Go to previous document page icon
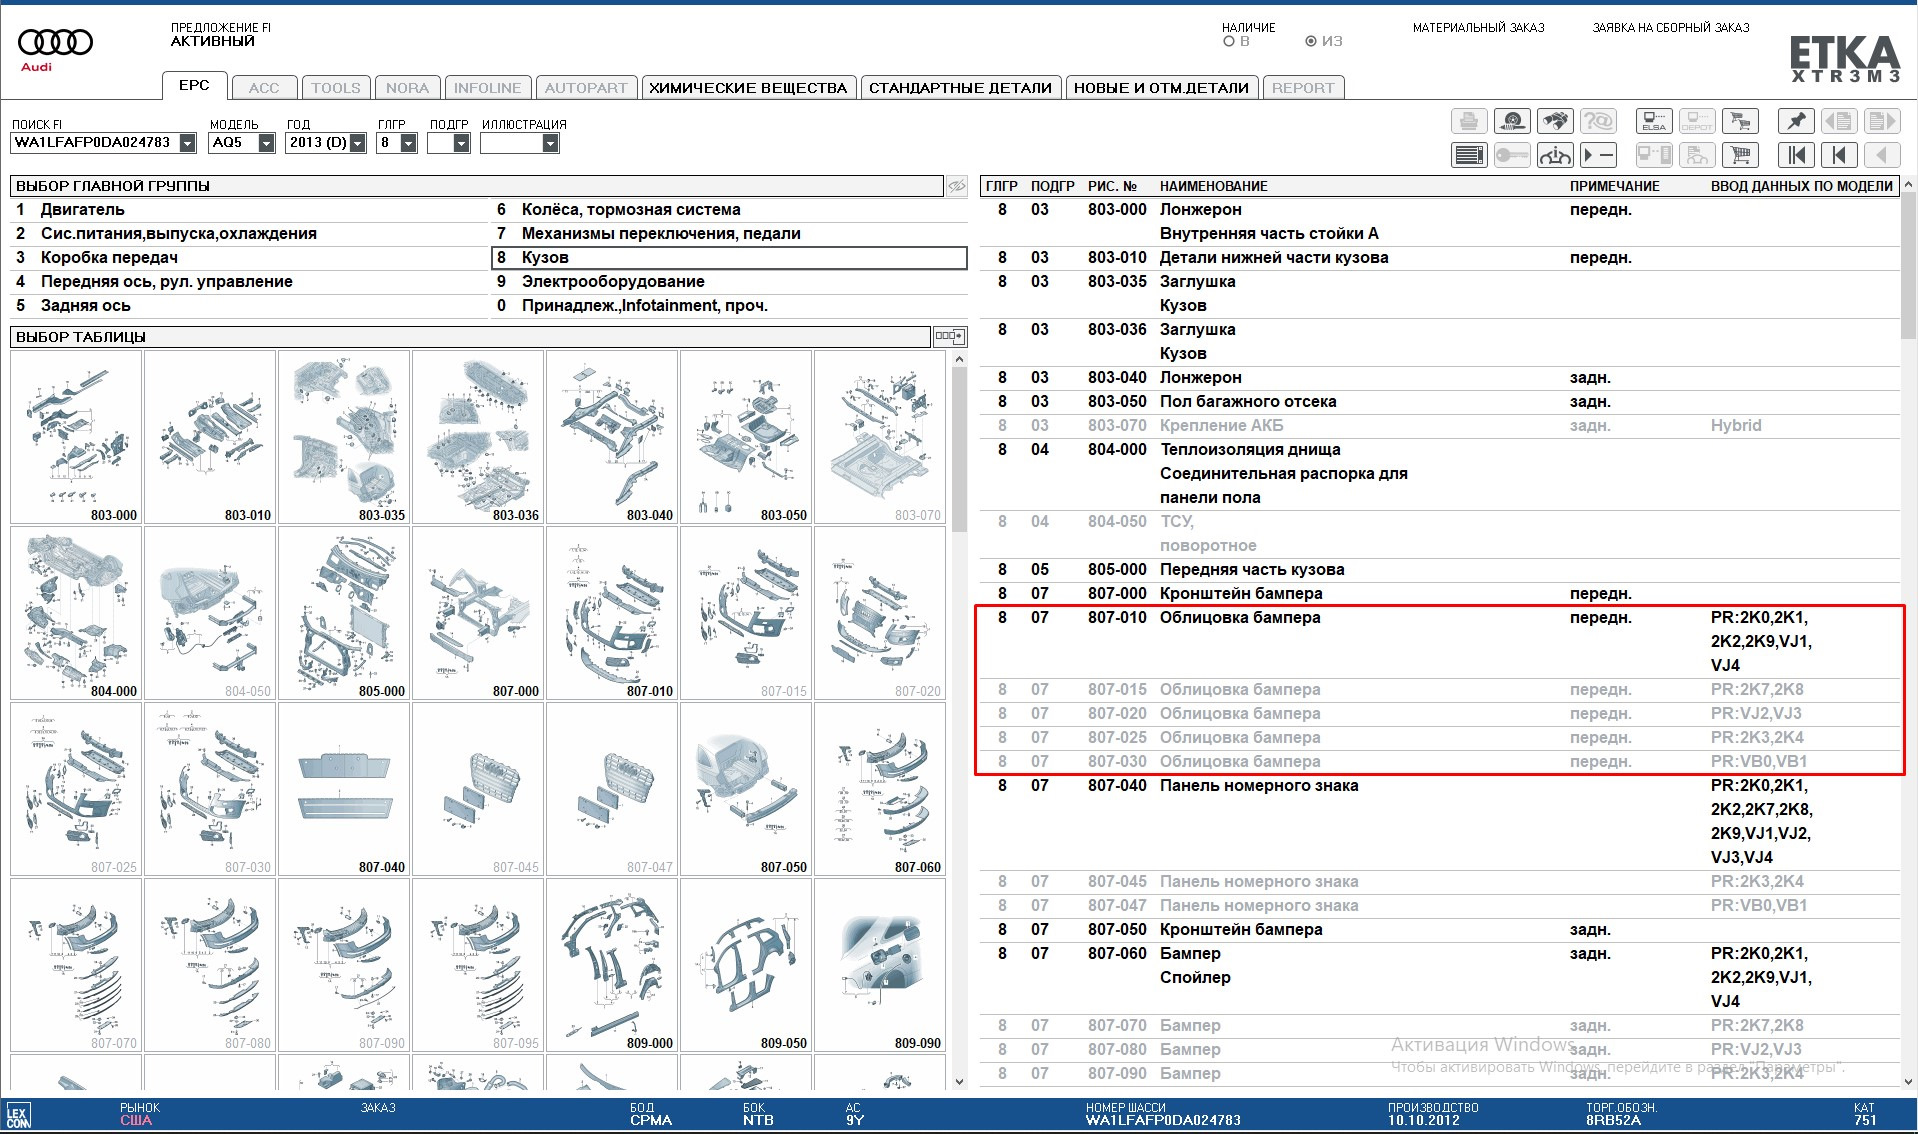This screenshot has width=1918, height=1134. pos(1839,121)
